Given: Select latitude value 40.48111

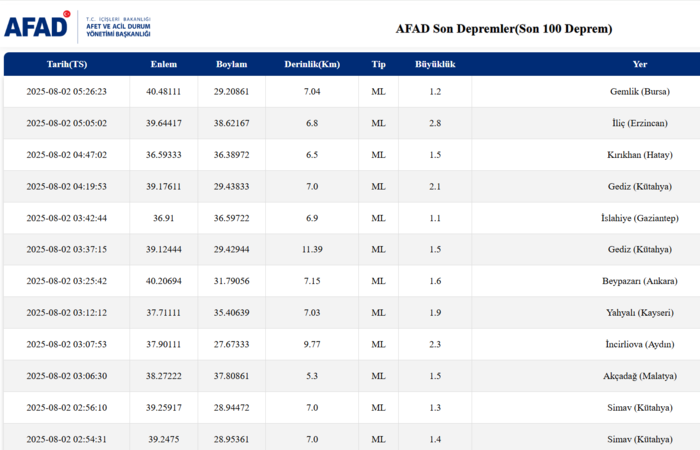Looking at the screenshot, I should coord(164,92).
